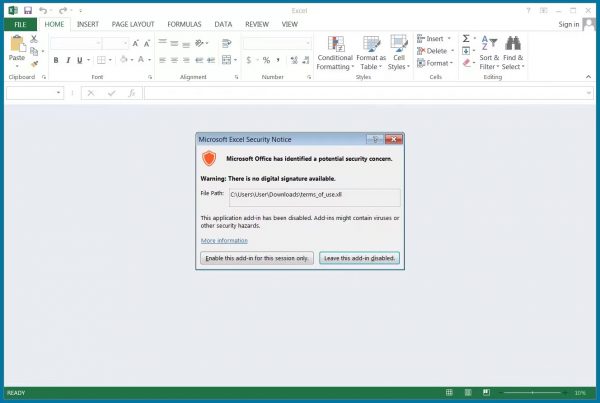The height and width of the screenshot is (403, 600).
Task: Collapse the ribbon with the chevron
Action: point(588,77)
